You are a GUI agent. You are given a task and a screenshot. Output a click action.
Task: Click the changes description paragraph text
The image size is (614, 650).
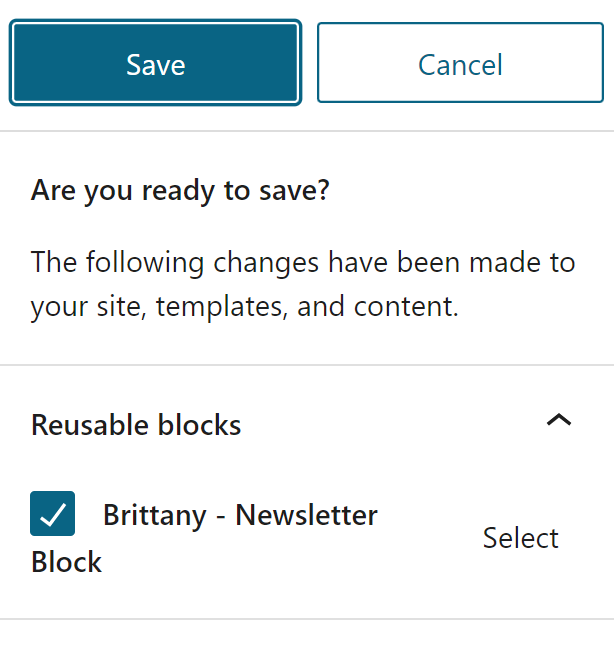pyautogui.click(x=303, y=284)
